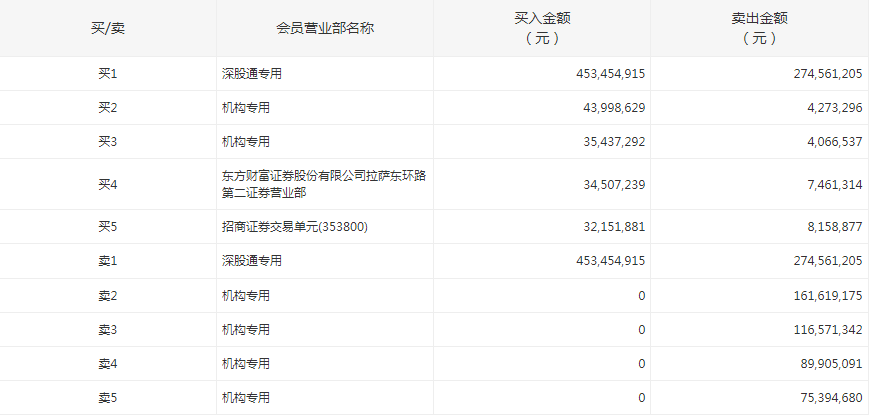
Task: Select the buy amount 43,998,629
Action: (606, 108)
